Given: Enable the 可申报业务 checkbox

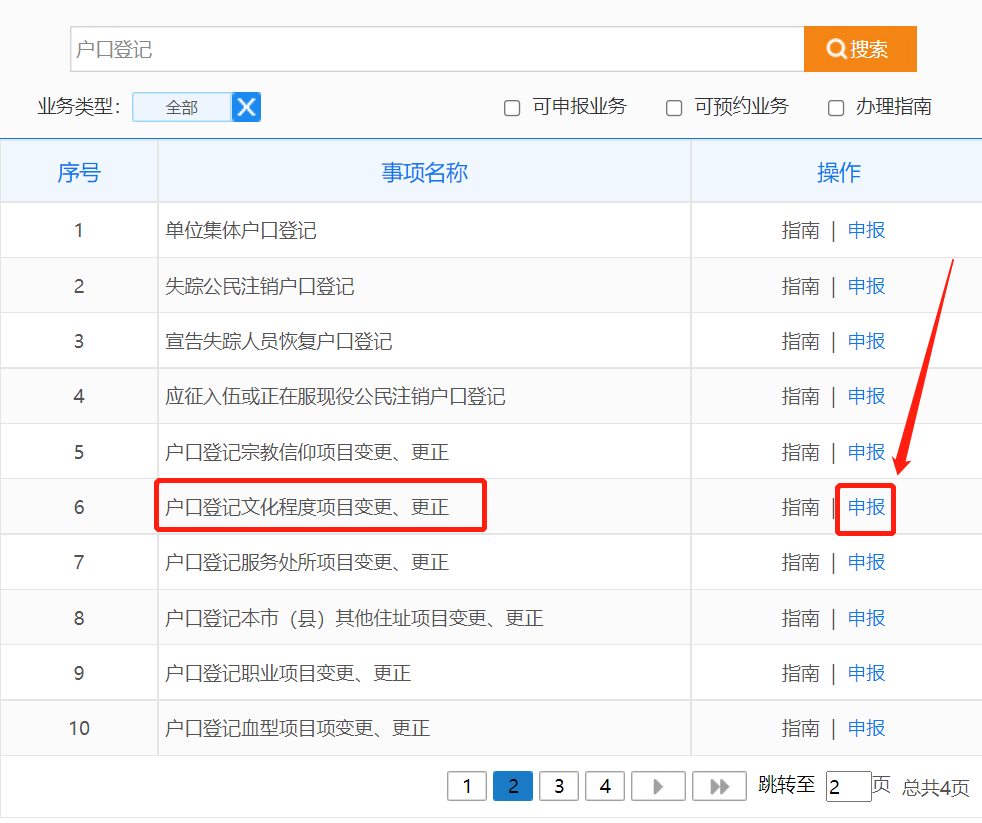Looking at the screenshot, I should [x=512, y=108].
